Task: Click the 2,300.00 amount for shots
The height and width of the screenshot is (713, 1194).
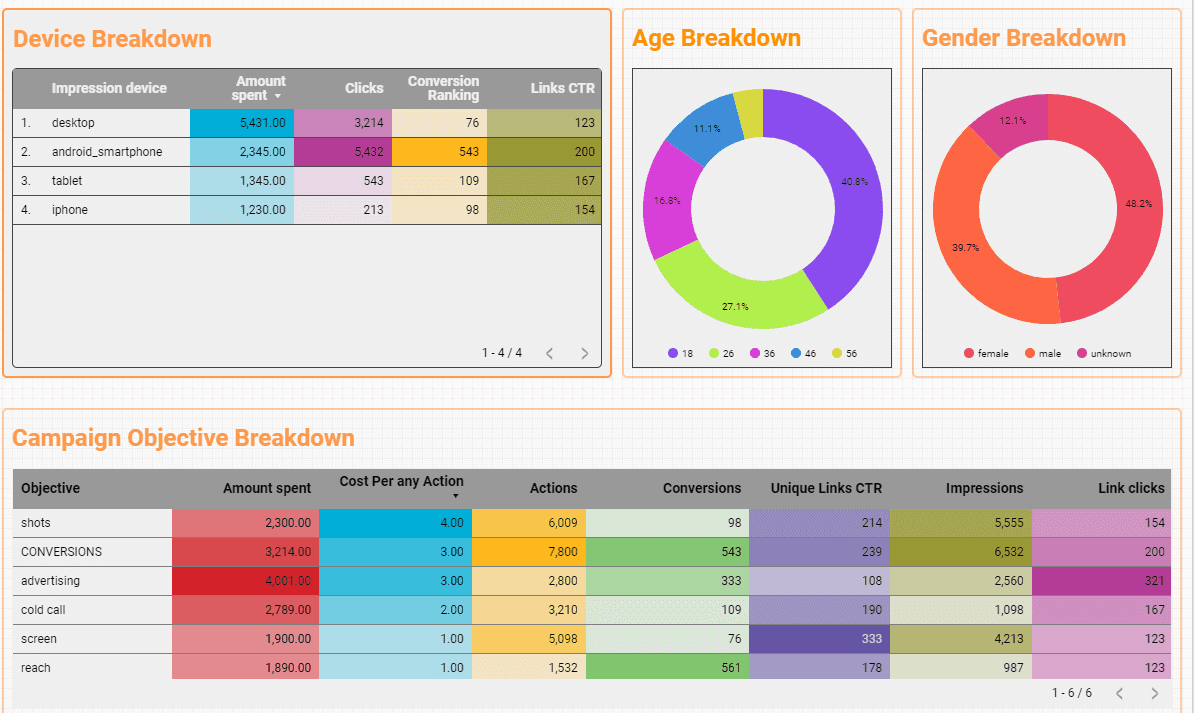Action: (x=245, y=523)
